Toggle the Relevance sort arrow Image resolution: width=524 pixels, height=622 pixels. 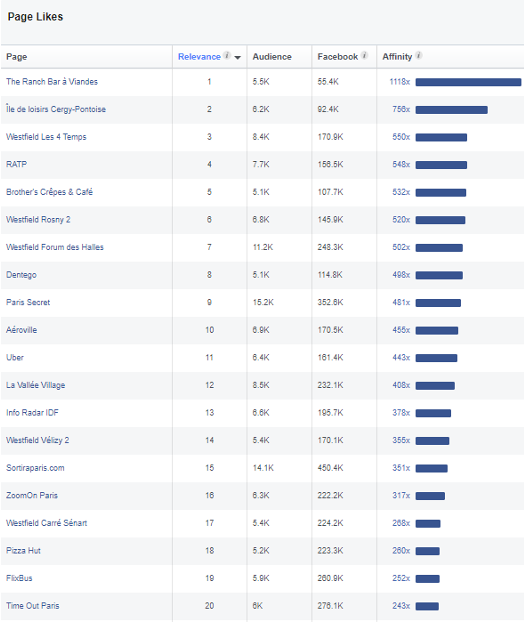[238, 58]
